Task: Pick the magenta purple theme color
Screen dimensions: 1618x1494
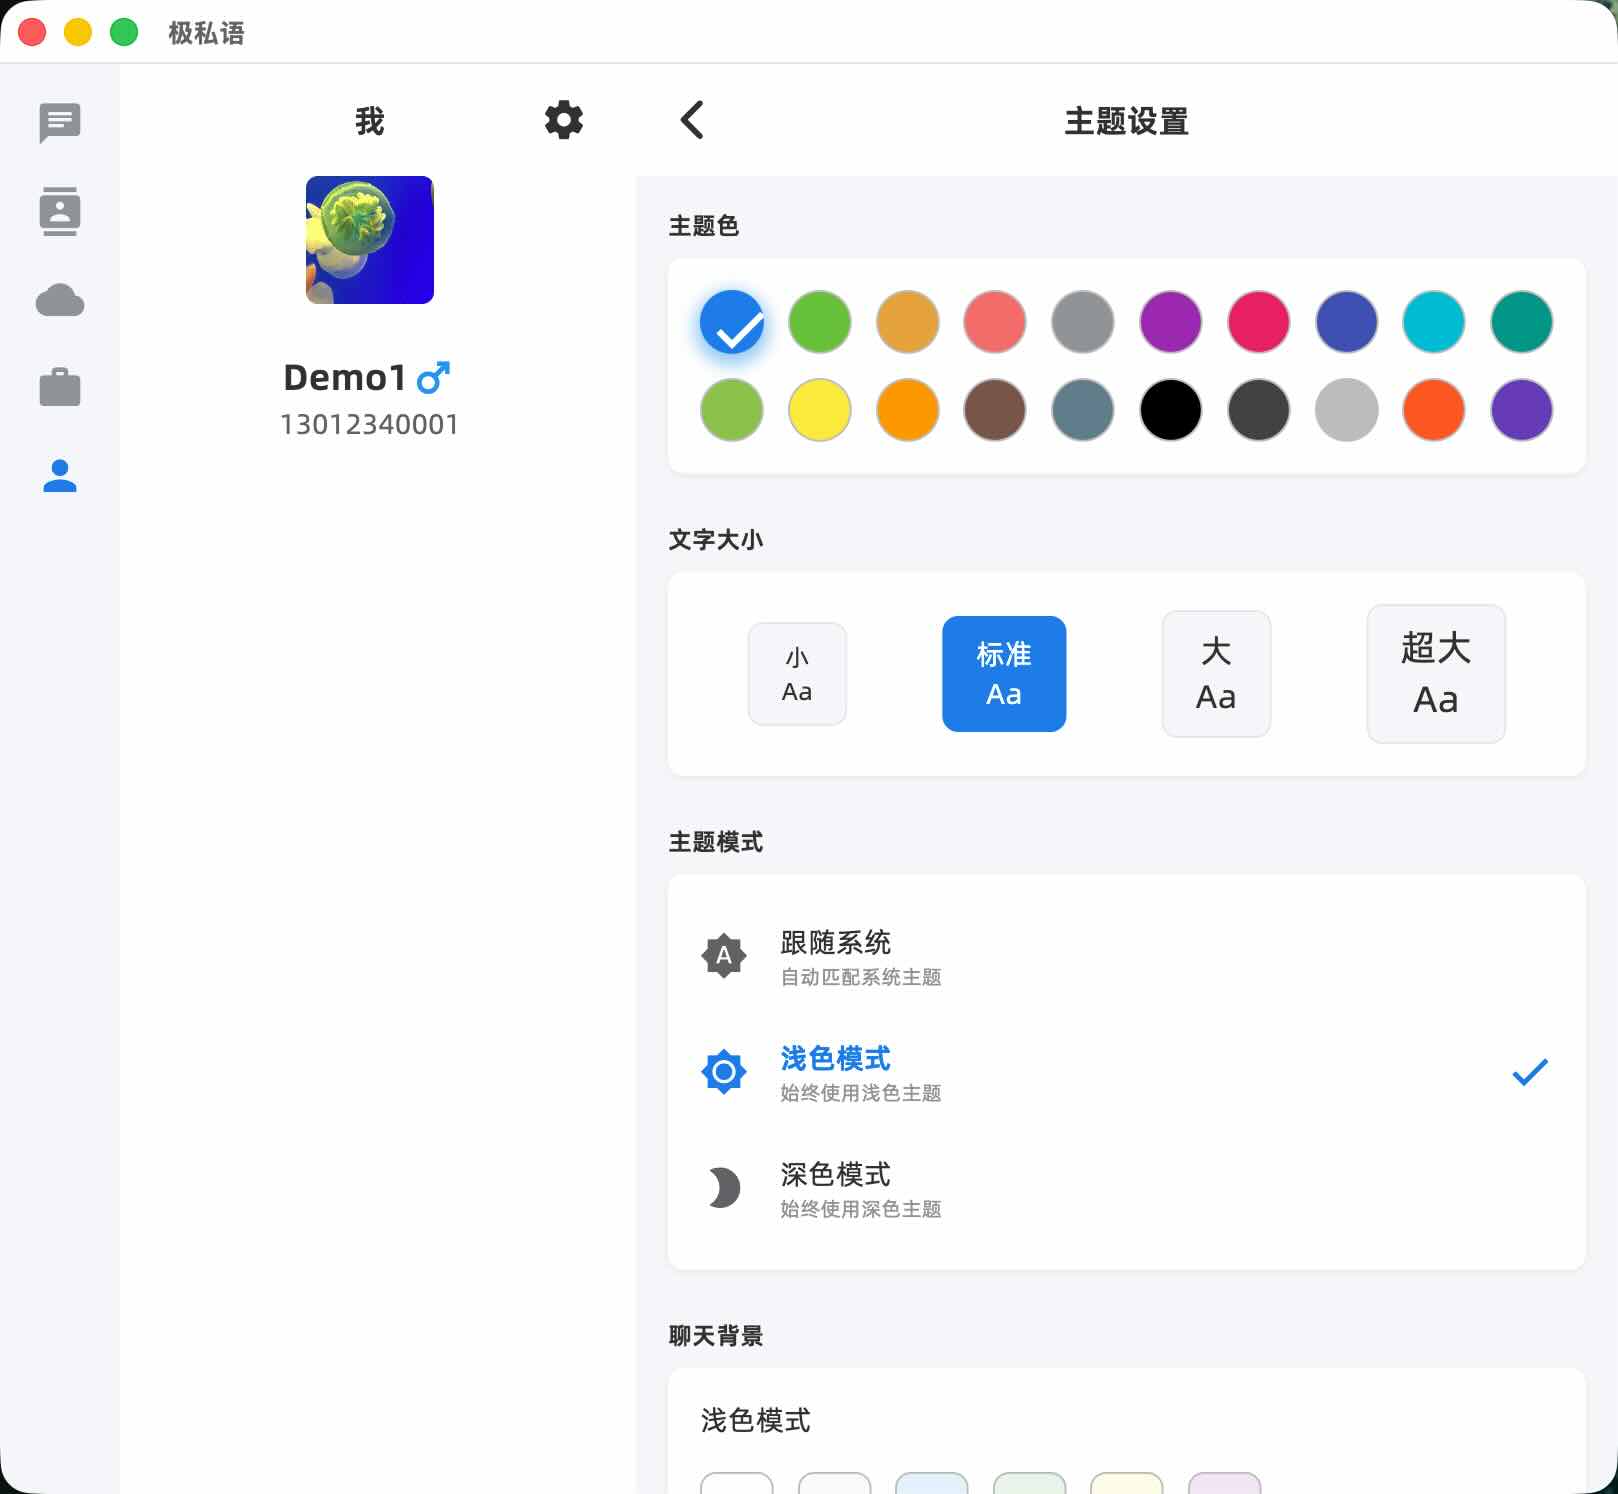Action: [1171, 322]
